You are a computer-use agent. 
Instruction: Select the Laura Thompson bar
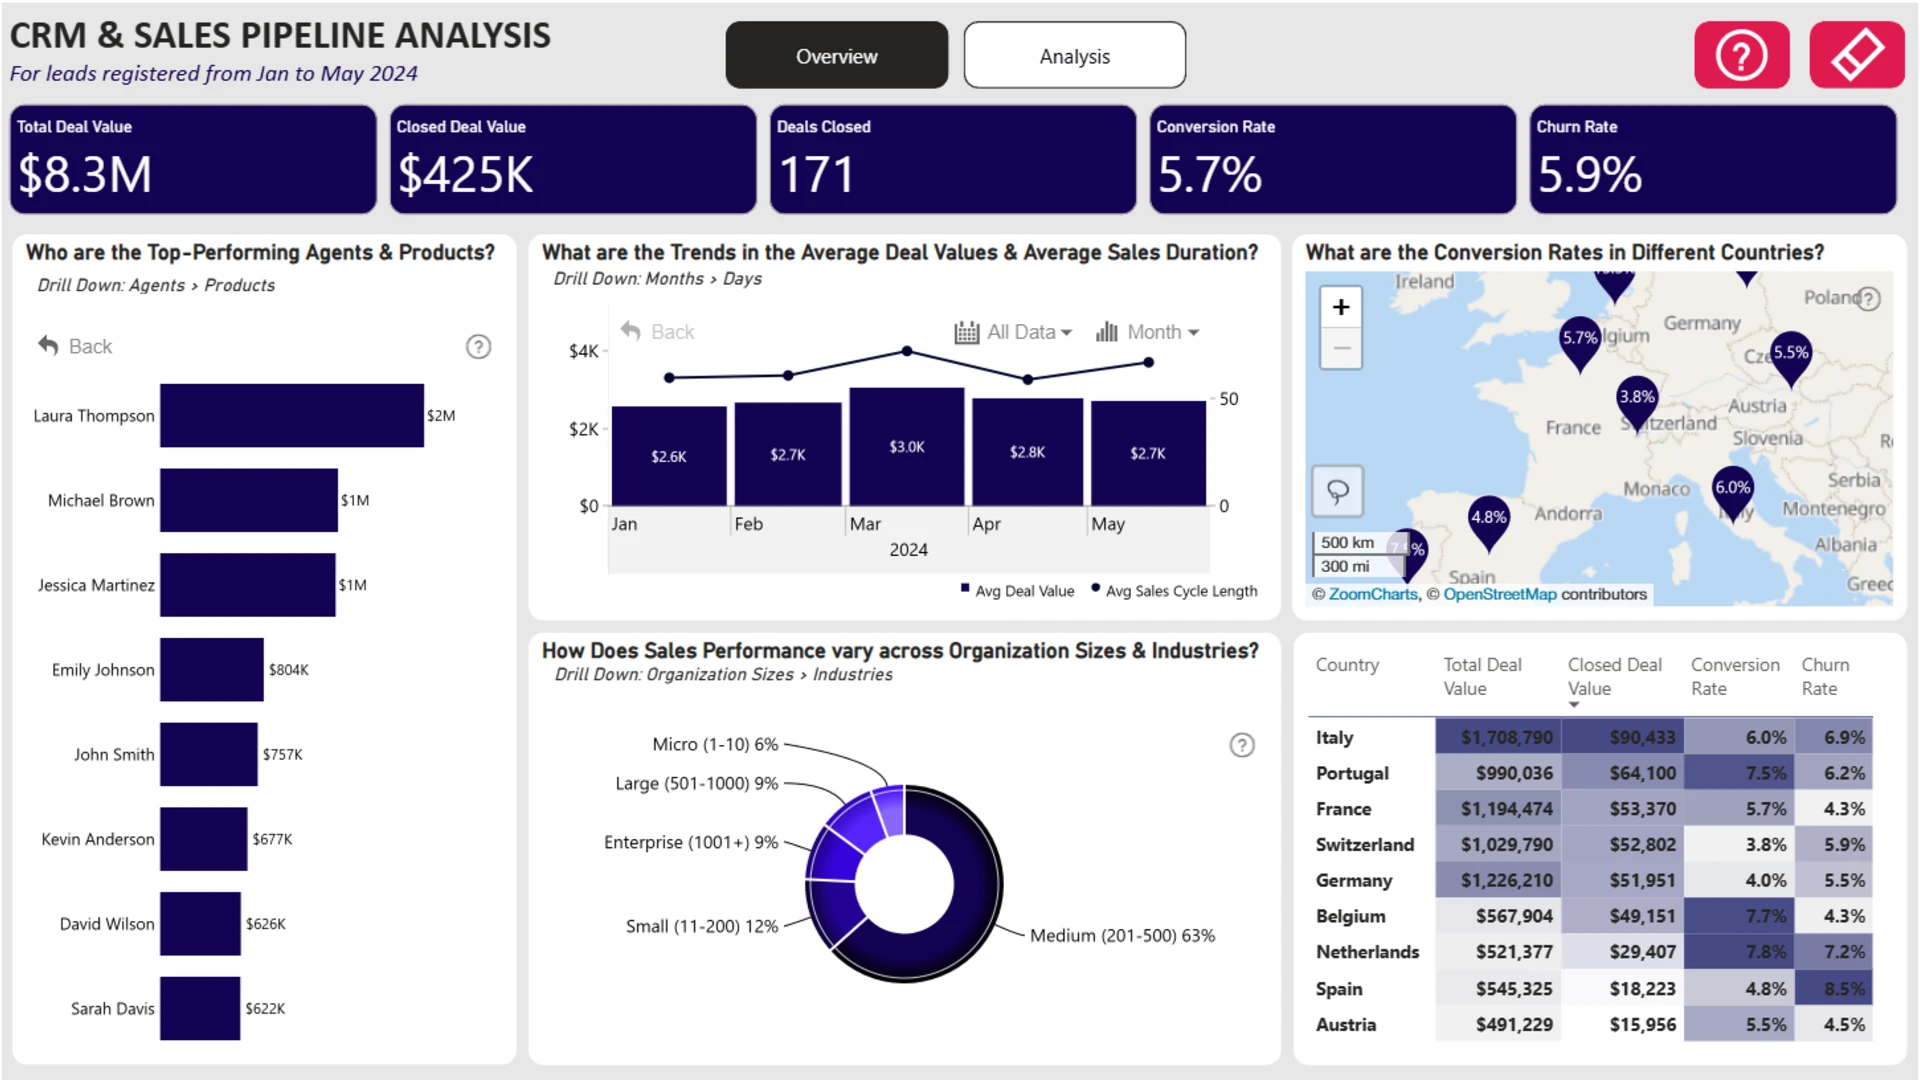(x=292, y=415)
